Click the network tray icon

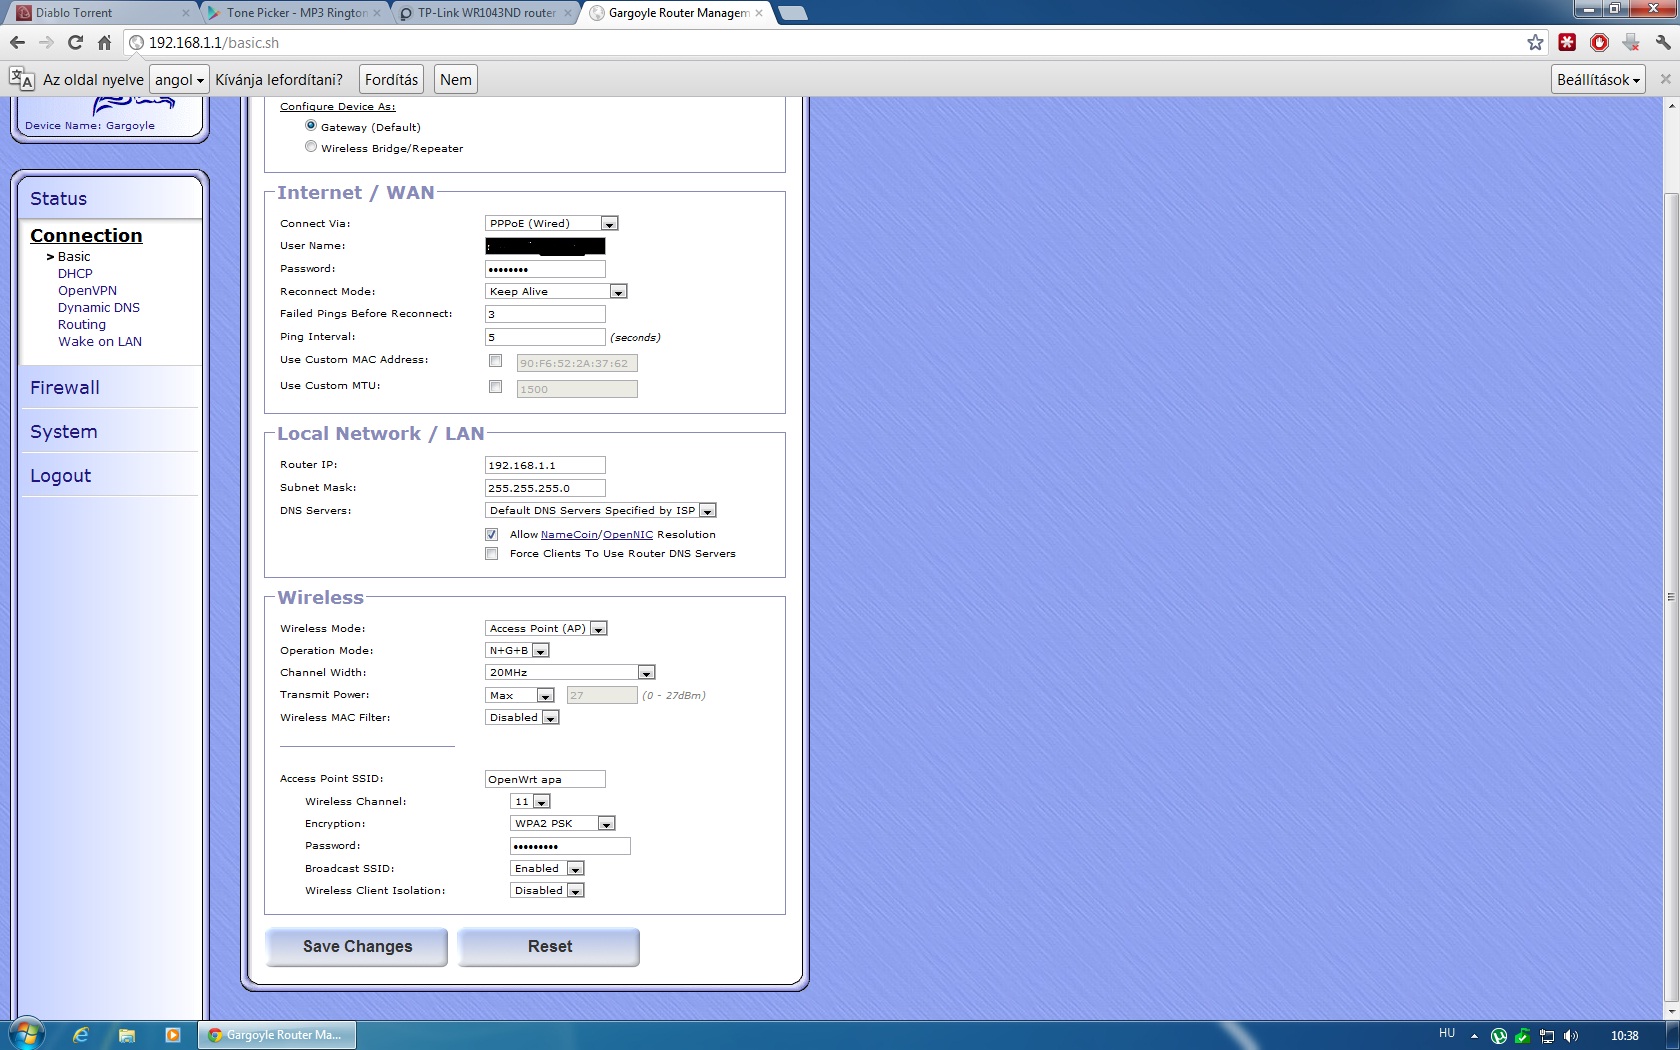click(x=1547, y=1036)
